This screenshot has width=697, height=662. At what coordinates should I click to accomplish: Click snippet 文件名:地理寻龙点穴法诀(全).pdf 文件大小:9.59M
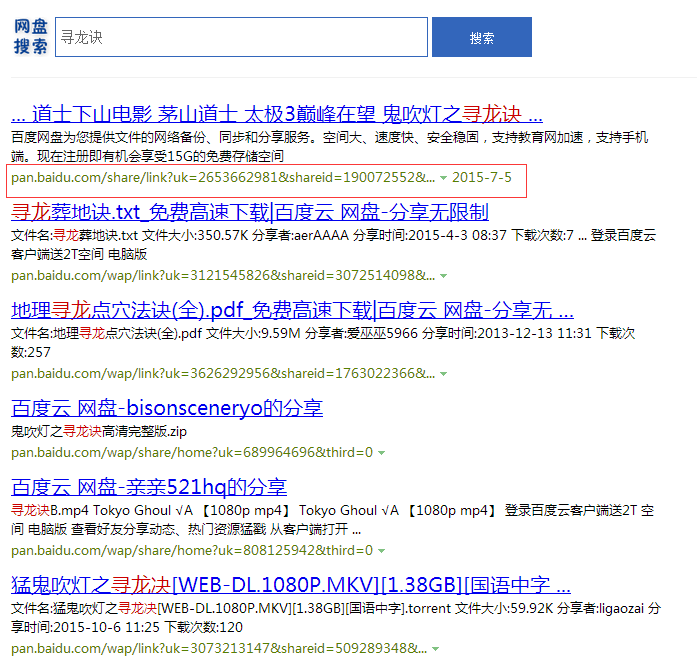point(323,343)
